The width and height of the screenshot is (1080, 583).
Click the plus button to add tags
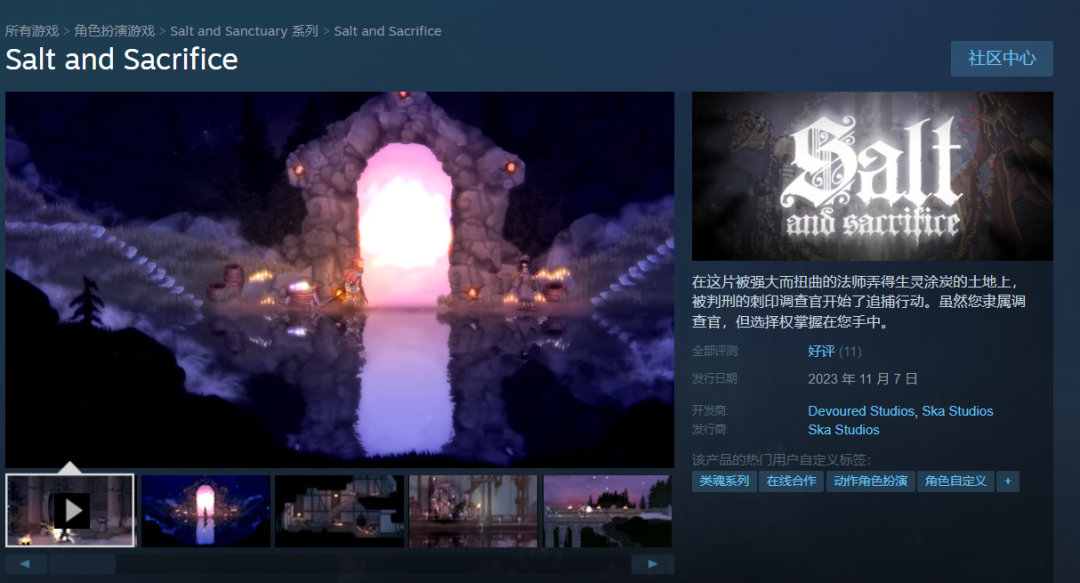click(x=1008, y=481)
